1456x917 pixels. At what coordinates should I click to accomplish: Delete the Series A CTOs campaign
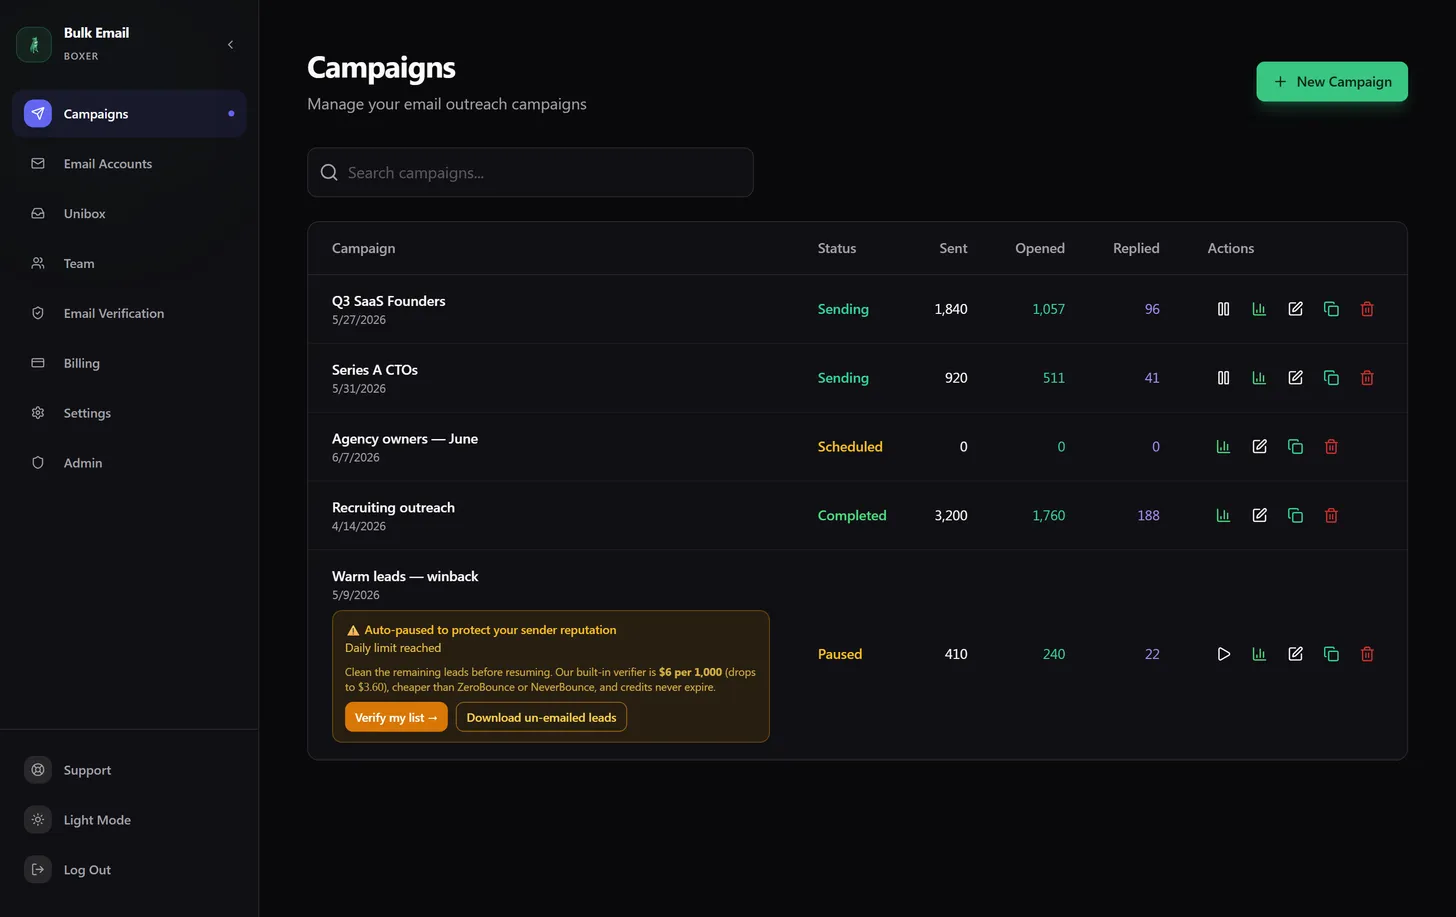point(1367,378)
